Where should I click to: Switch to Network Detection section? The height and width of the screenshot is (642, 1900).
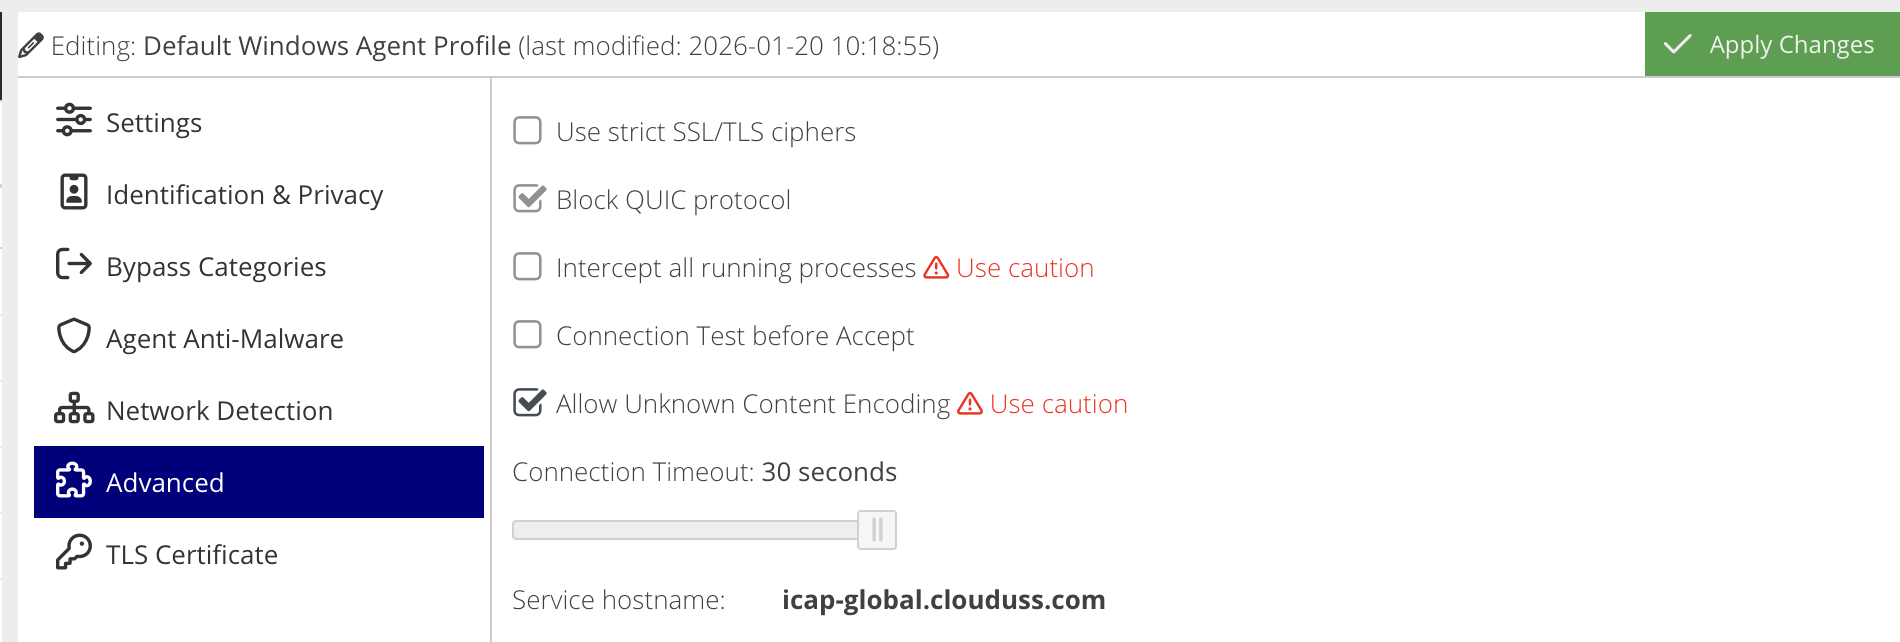[x=219, y=411]
